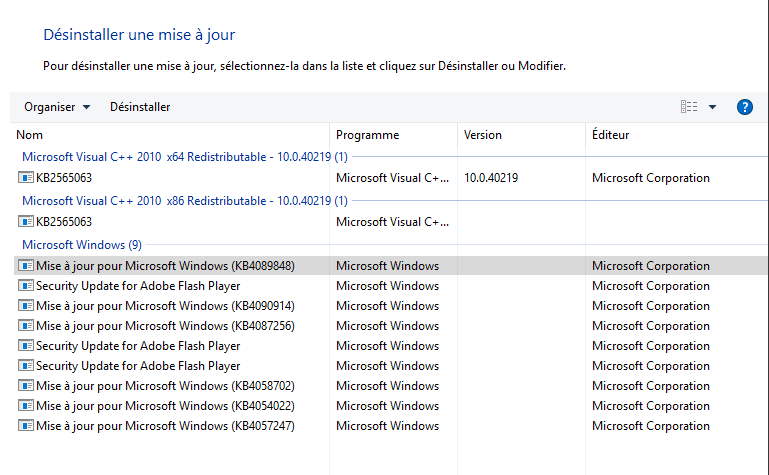Collapse the Visual C++ 2010 x86 Redistributable group
This screenshot has width=769, height=475.
[x=185, y=201]
